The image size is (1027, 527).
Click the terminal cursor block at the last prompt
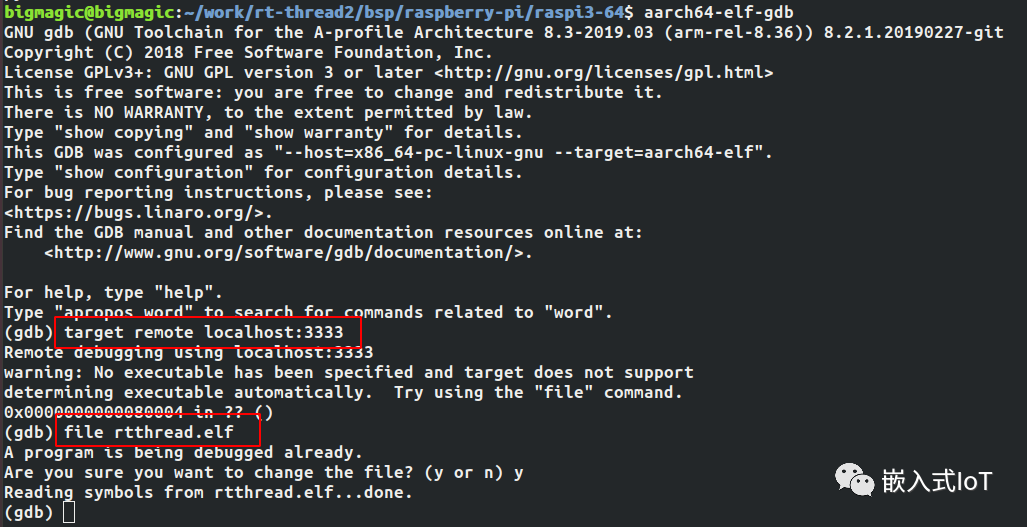[69, 512]
